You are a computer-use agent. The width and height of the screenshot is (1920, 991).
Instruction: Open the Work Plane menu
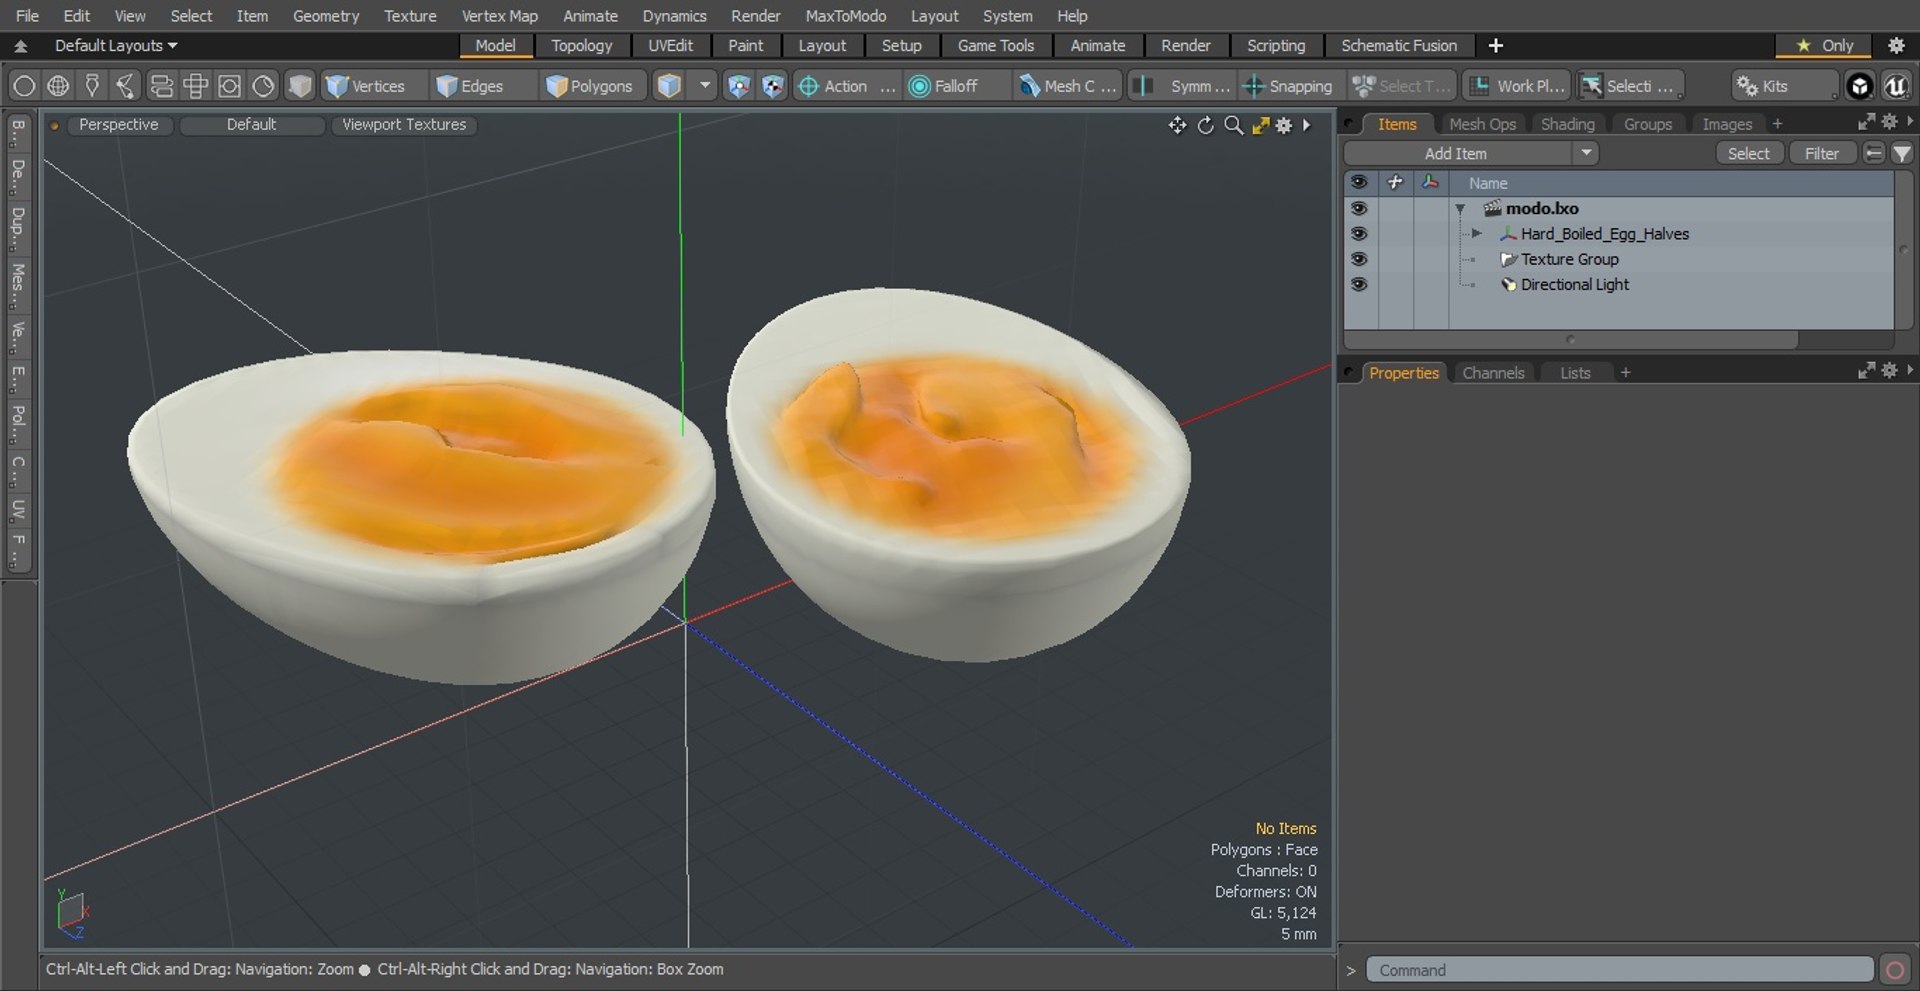point(1518,86)
